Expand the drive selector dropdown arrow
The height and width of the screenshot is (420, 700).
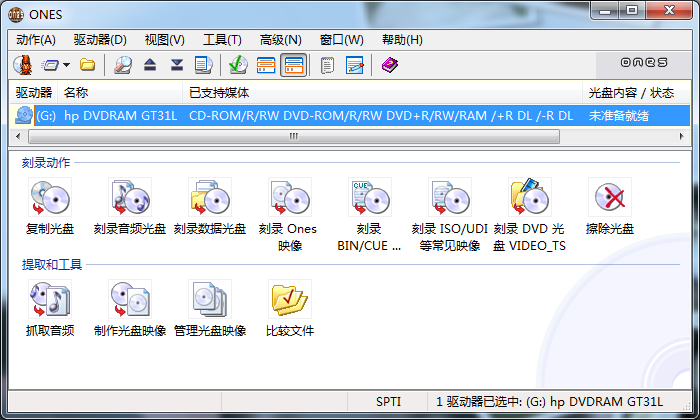click(67, 65)
